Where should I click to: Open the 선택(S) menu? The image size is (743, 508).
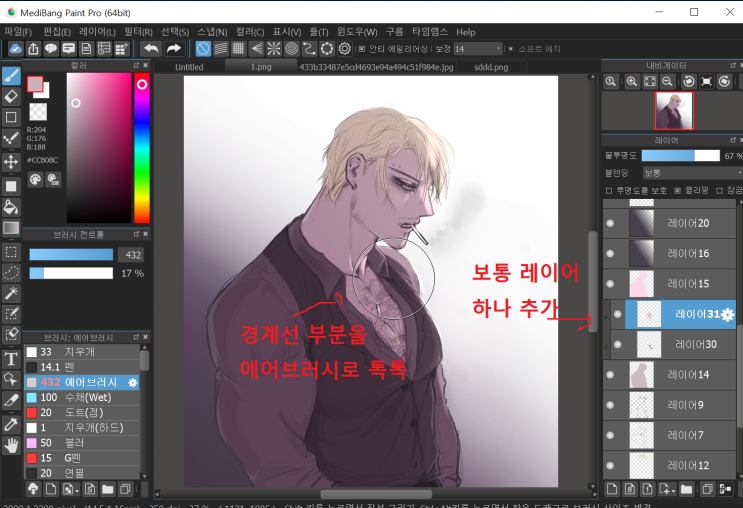coord(175,32)
